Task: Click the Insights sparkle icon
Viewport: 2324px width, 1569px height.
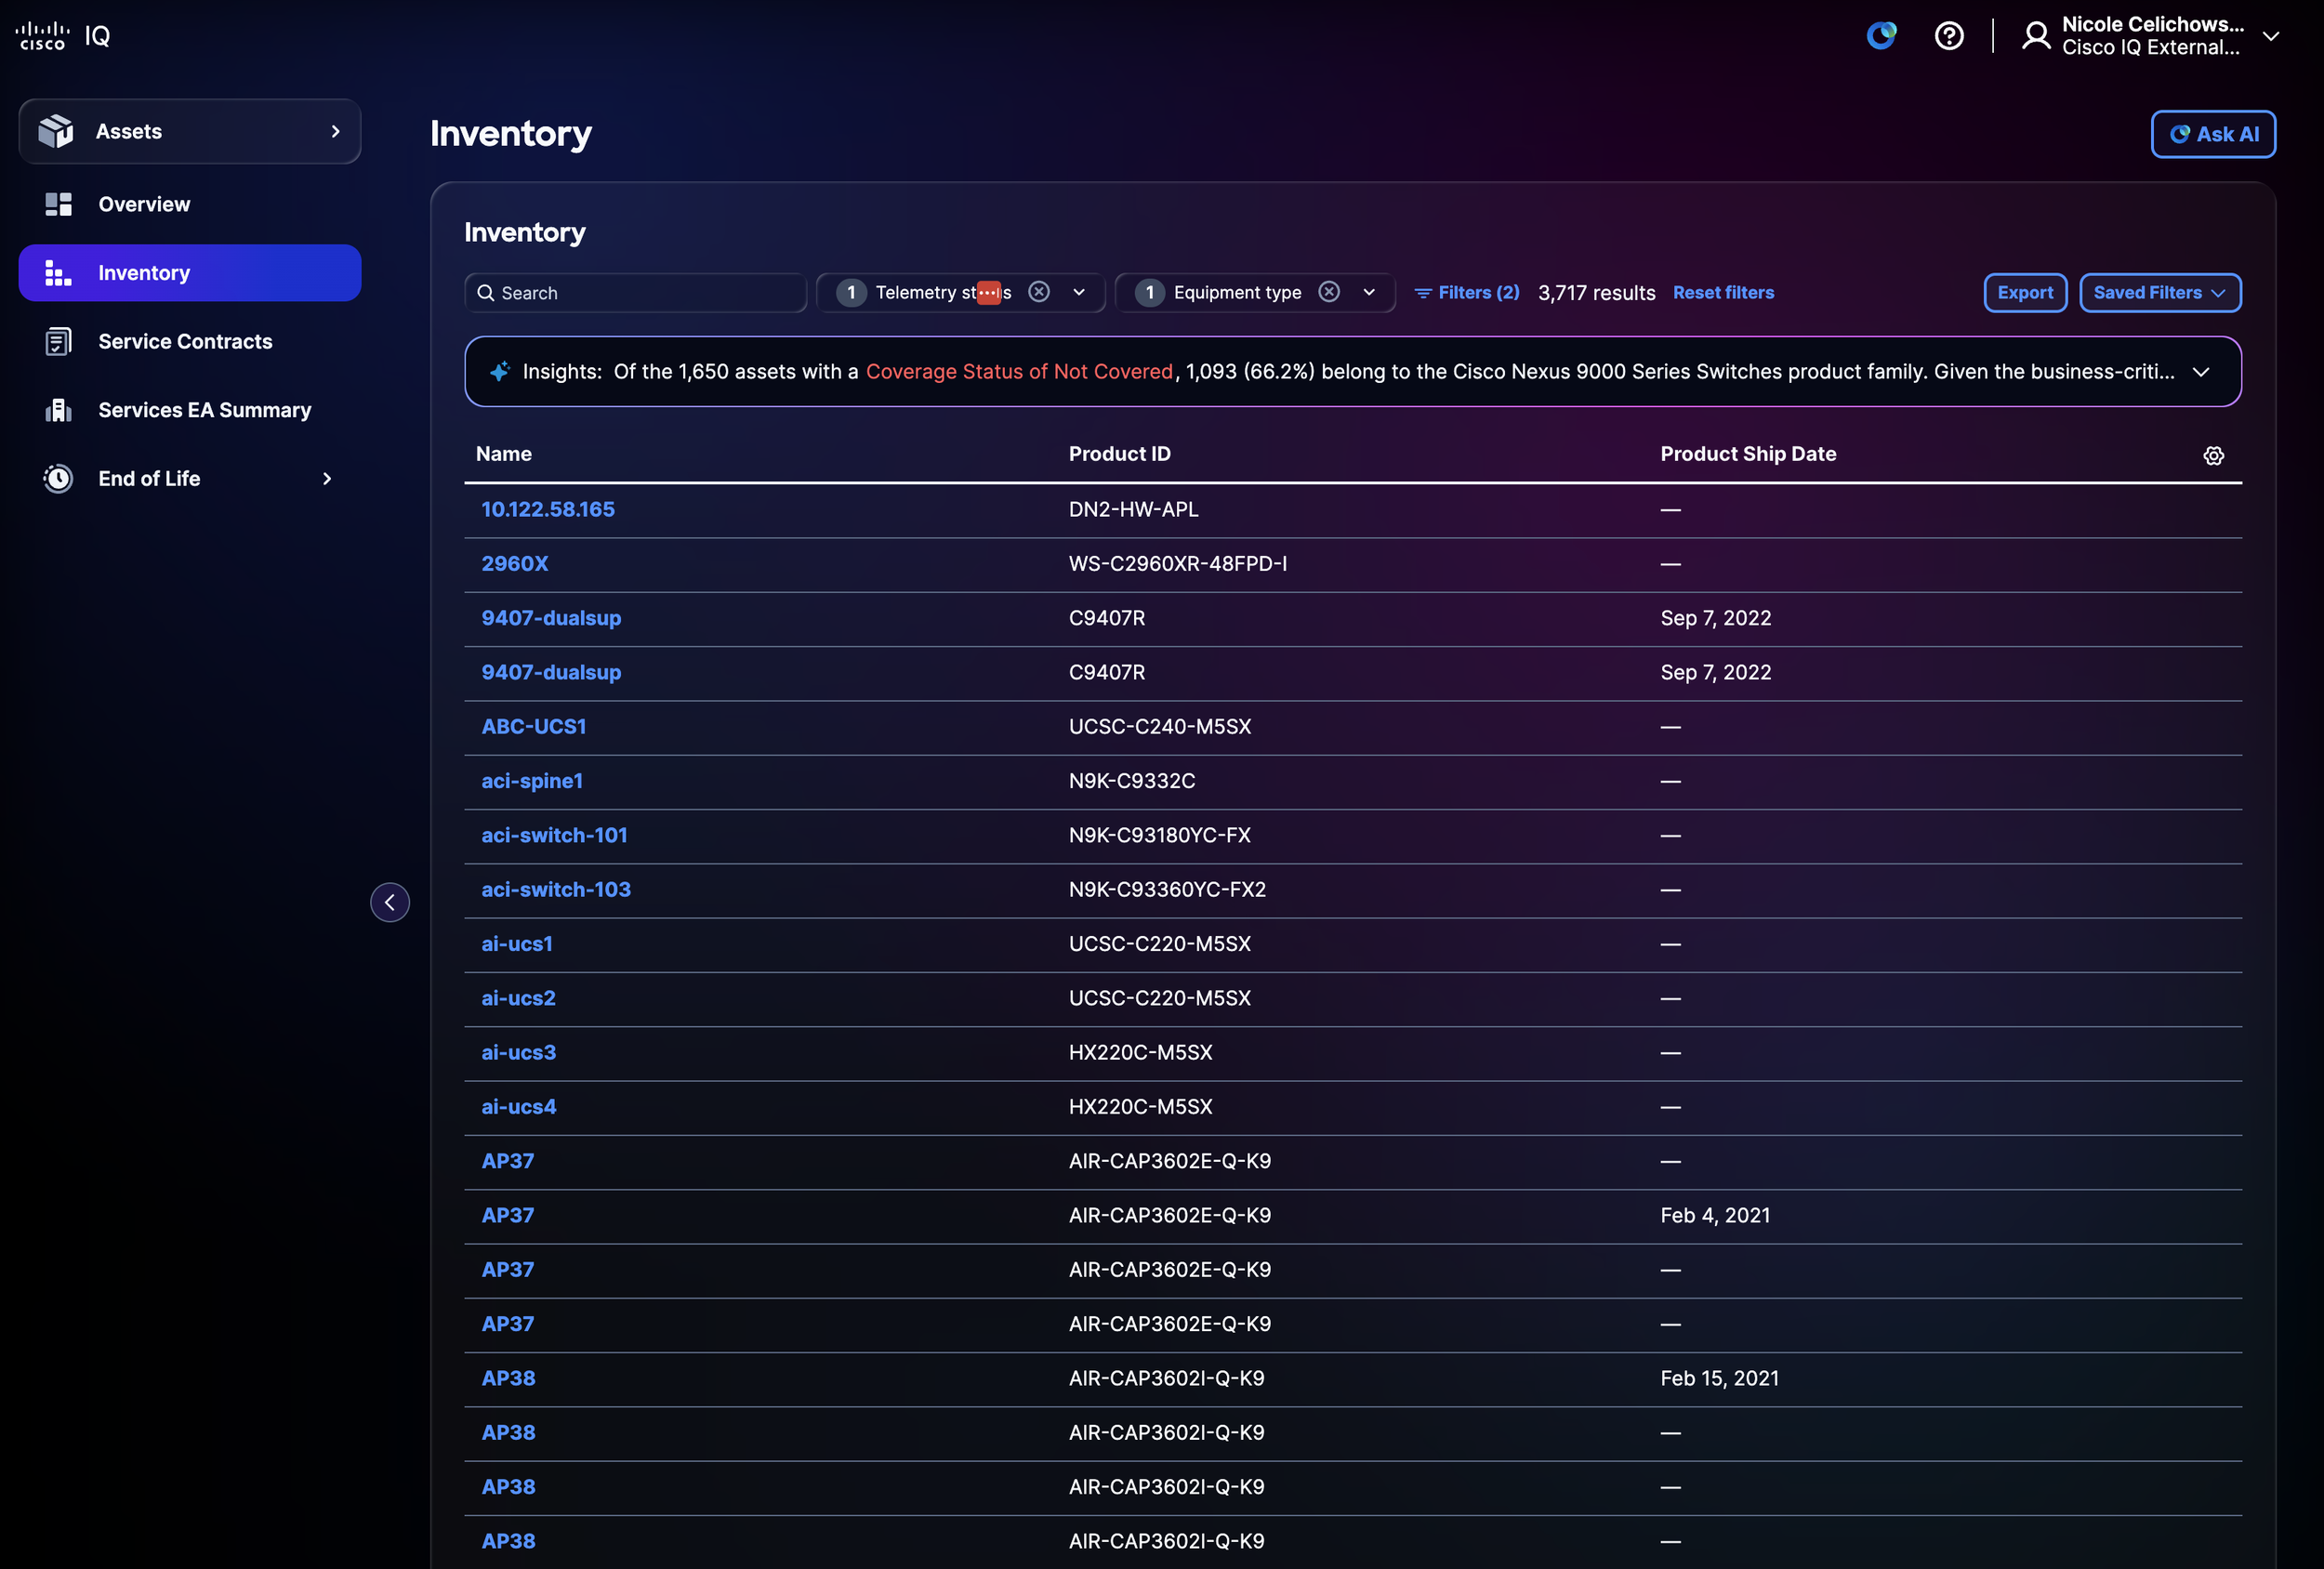Action: pyautogui.click(x=499, y=372)
